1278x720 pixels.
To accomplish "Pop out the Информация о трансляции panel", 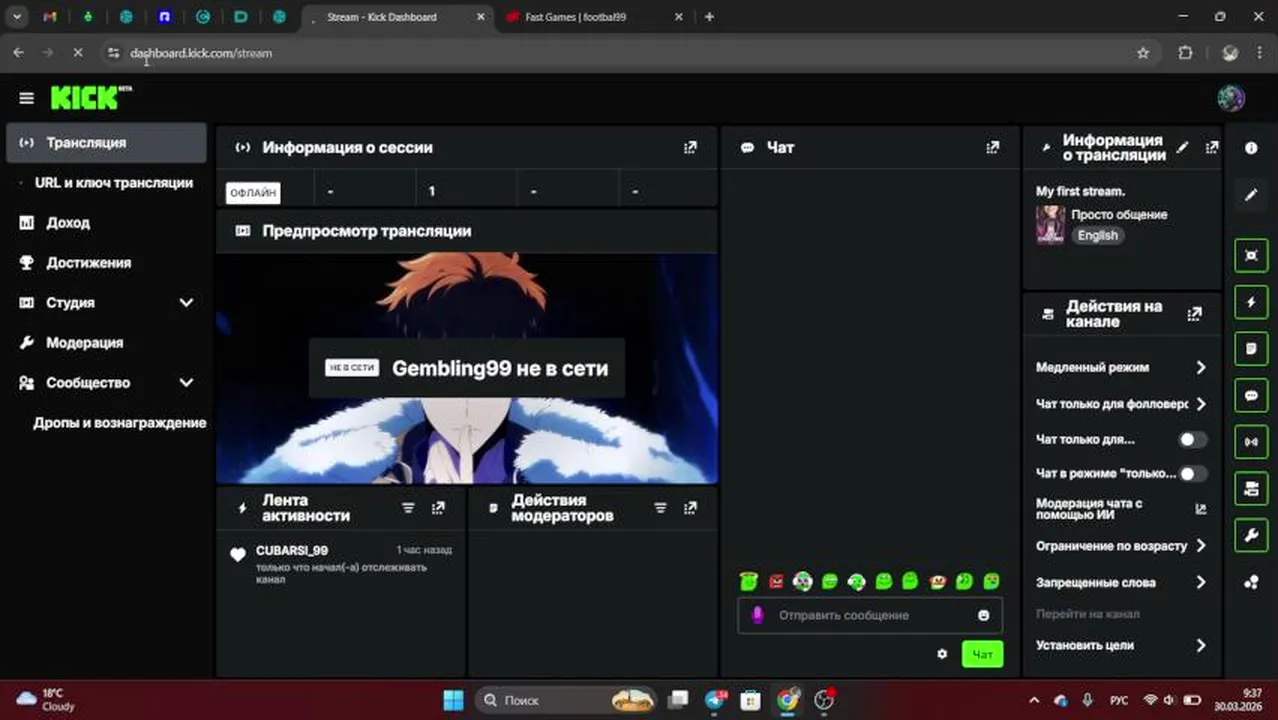I will [x=1212, y=147].
